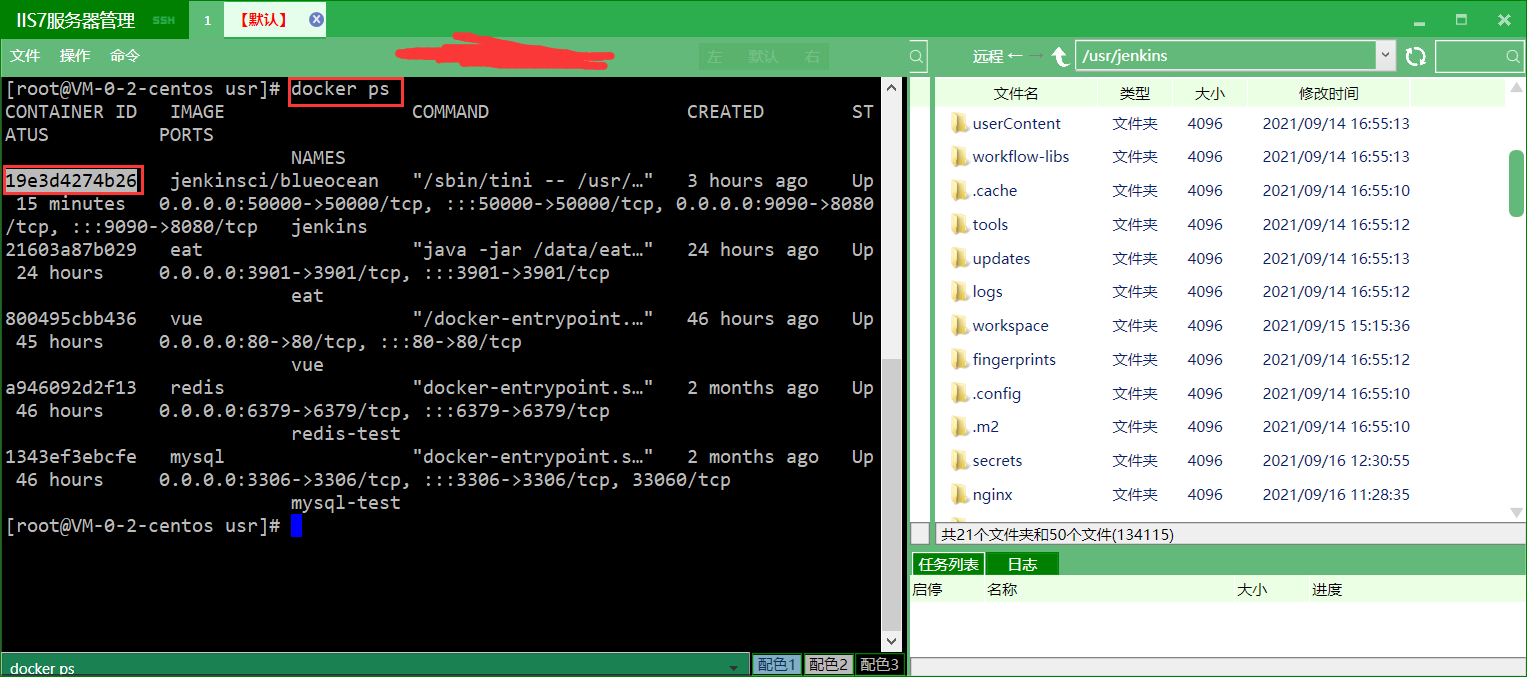Click the 默认 layout button
The width and height of the screenshot is (1527, 677).
pos(763,57)
